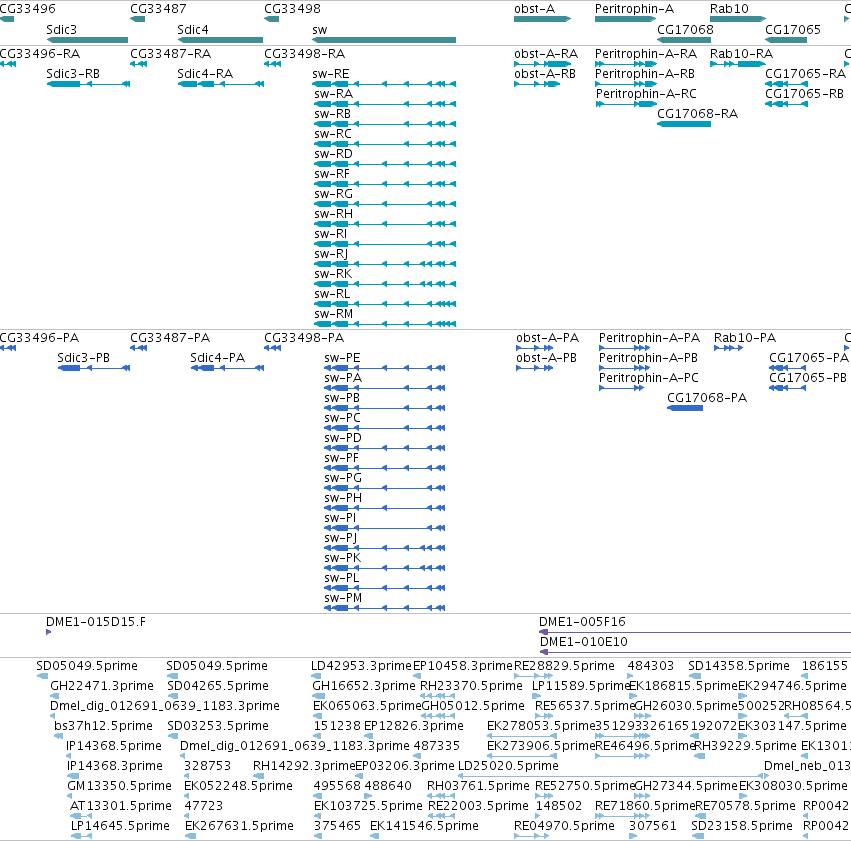This screenshot has height=841, width=851.
Task: Select EST label LD42953.3prime
Action: (361, 666)
